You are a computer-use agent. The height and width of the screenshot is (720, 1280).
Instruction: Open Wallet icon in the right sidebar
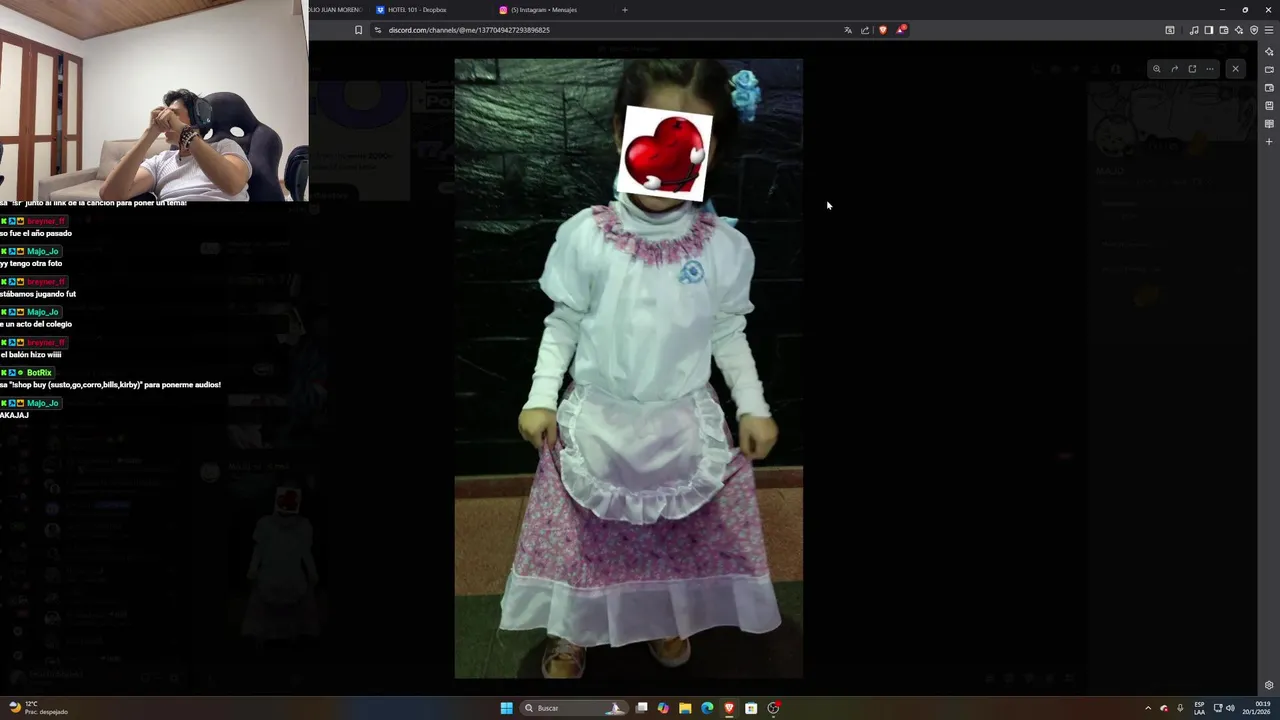(1269, 88)
